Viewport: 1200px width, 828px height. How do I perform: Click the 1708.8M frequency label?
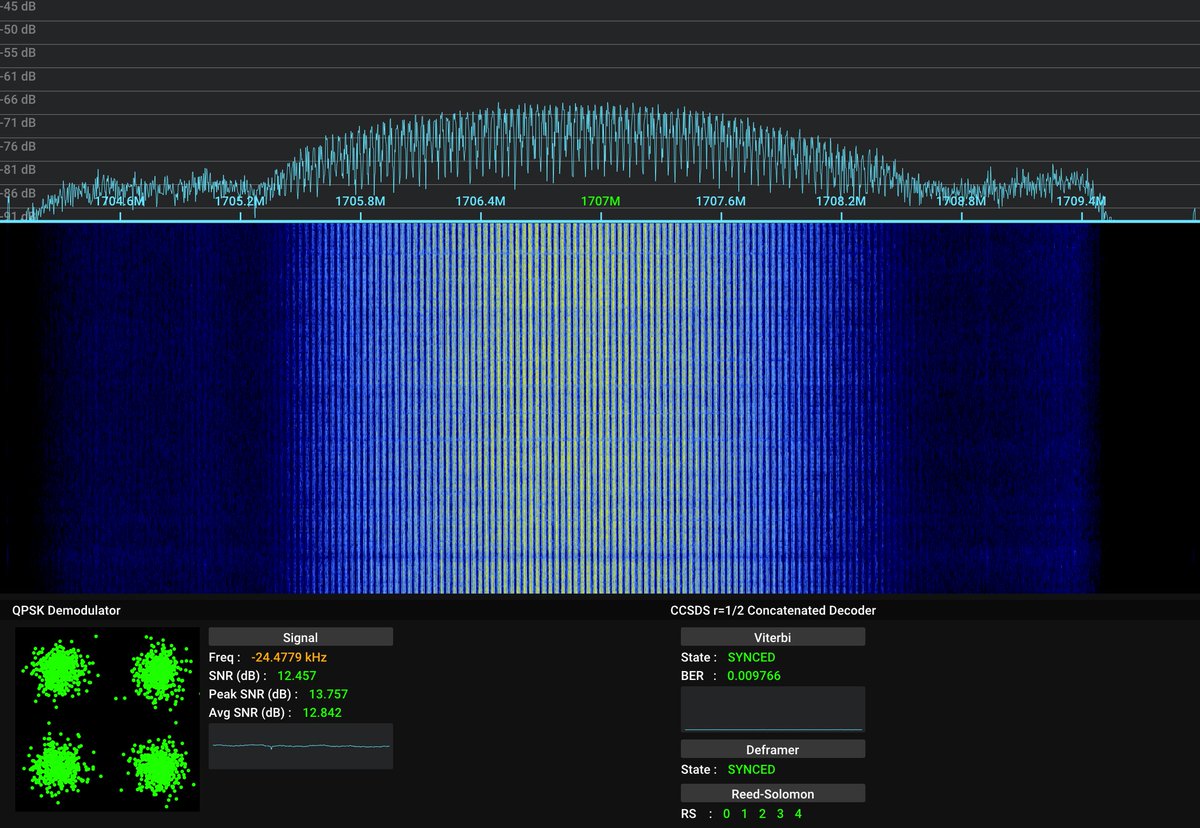(961, 201)
